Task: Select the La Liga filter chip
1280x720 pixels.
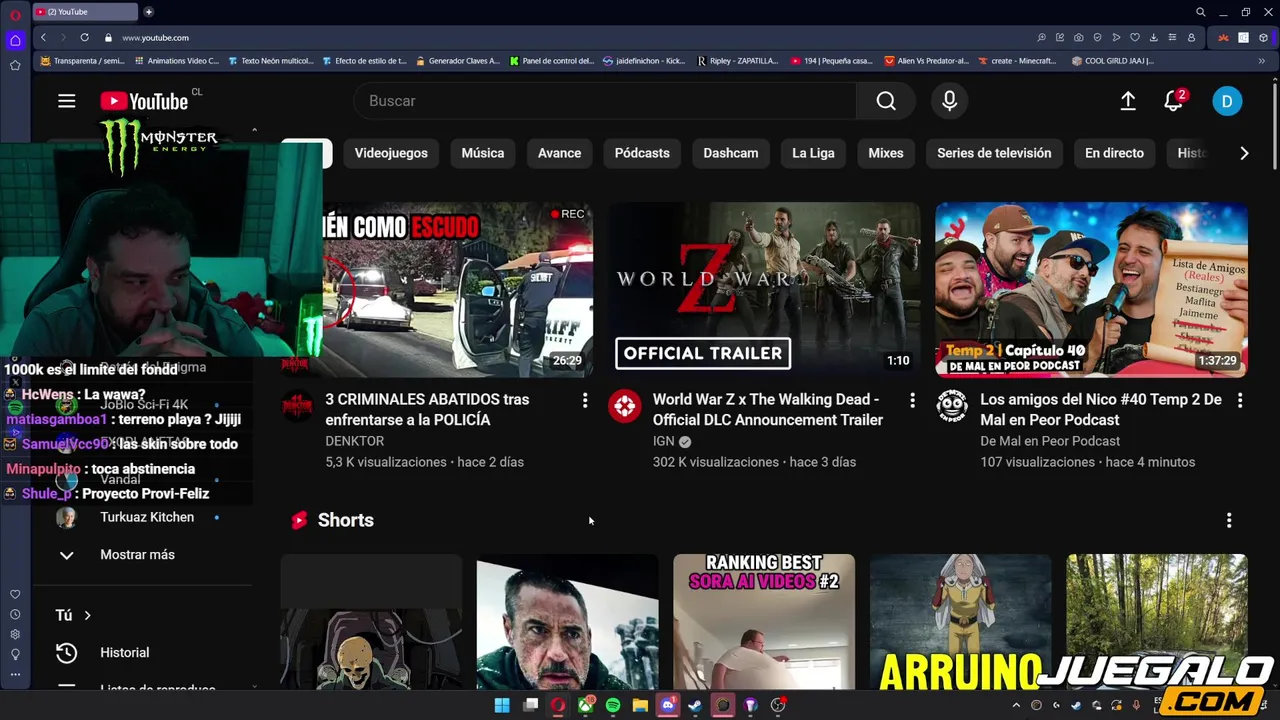Action: point(813,153)
